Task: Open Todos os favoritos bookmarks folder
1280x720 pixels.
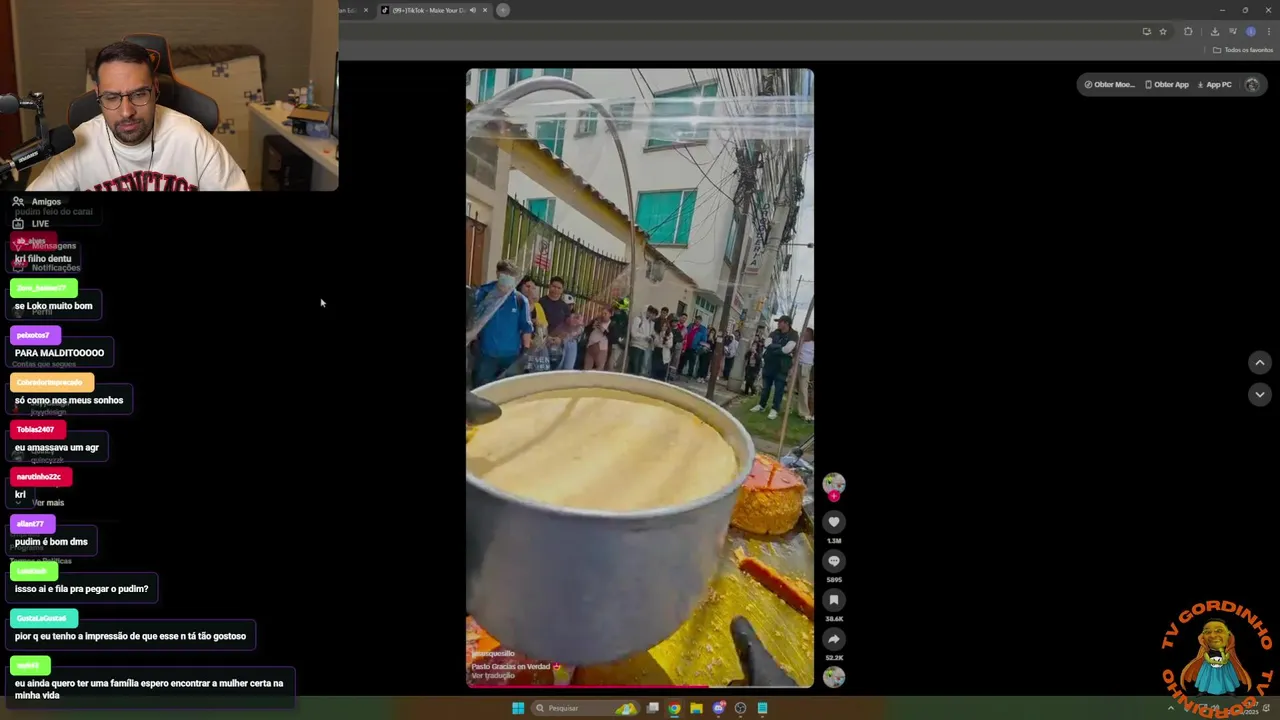Action: (x=1243, y=50)
